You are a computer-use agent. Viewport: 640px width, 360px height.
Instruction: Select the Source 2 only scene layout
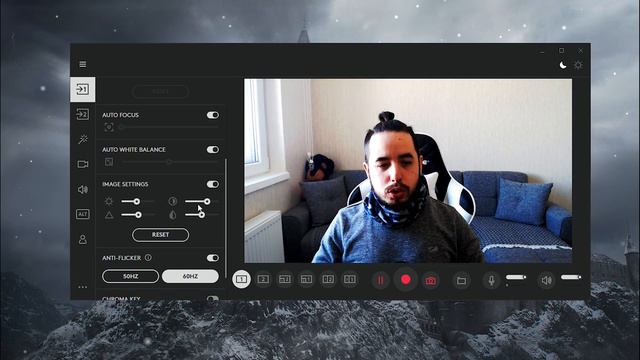coord(263,280)
